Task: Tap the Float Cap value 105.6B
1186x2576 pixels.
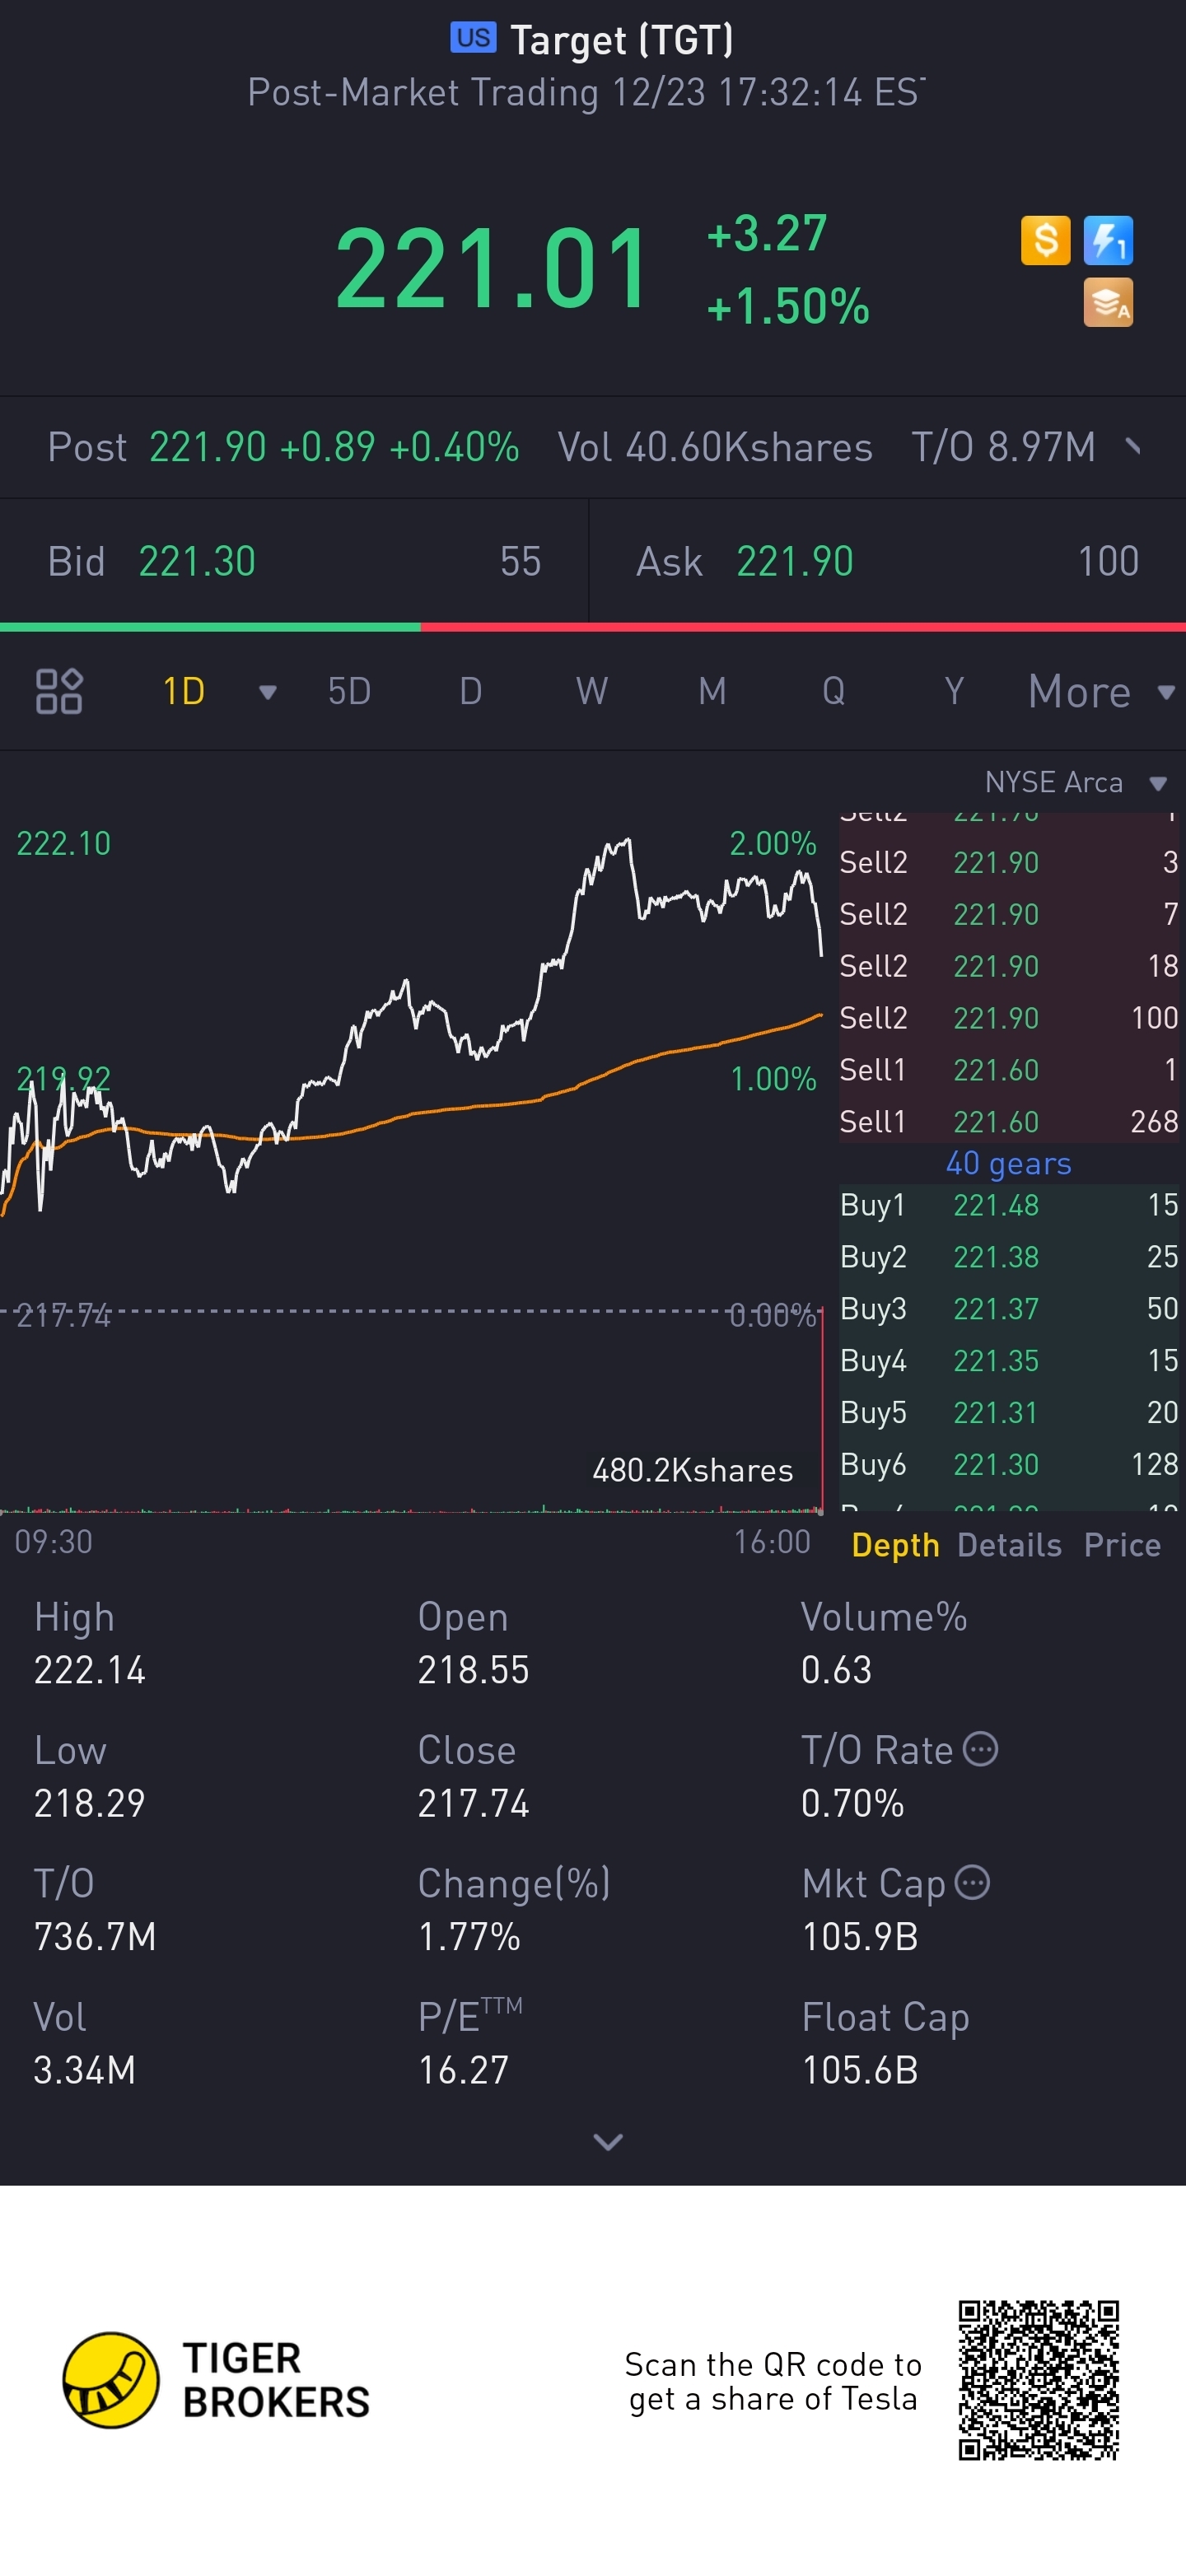Action: click(x=860, y=2070)
